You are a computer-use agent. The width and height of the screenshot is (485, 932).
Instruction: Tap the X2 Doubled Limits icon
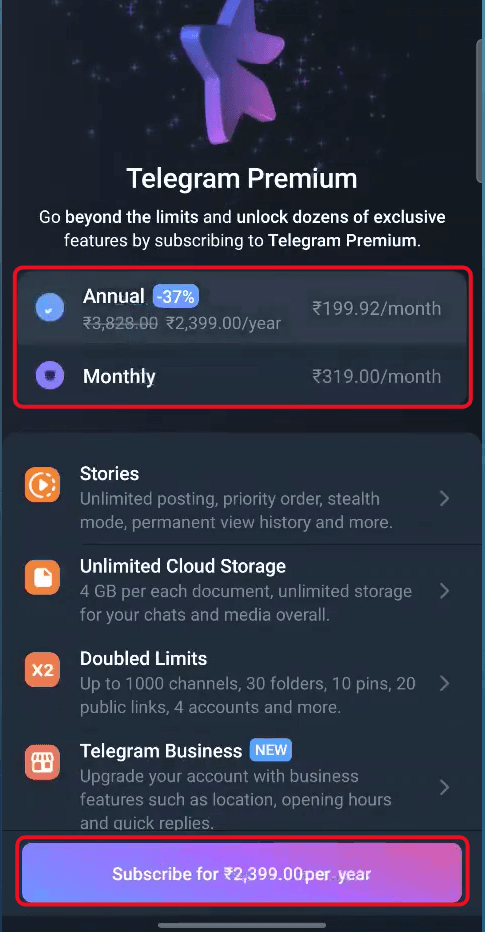click(x=42, y=670)
